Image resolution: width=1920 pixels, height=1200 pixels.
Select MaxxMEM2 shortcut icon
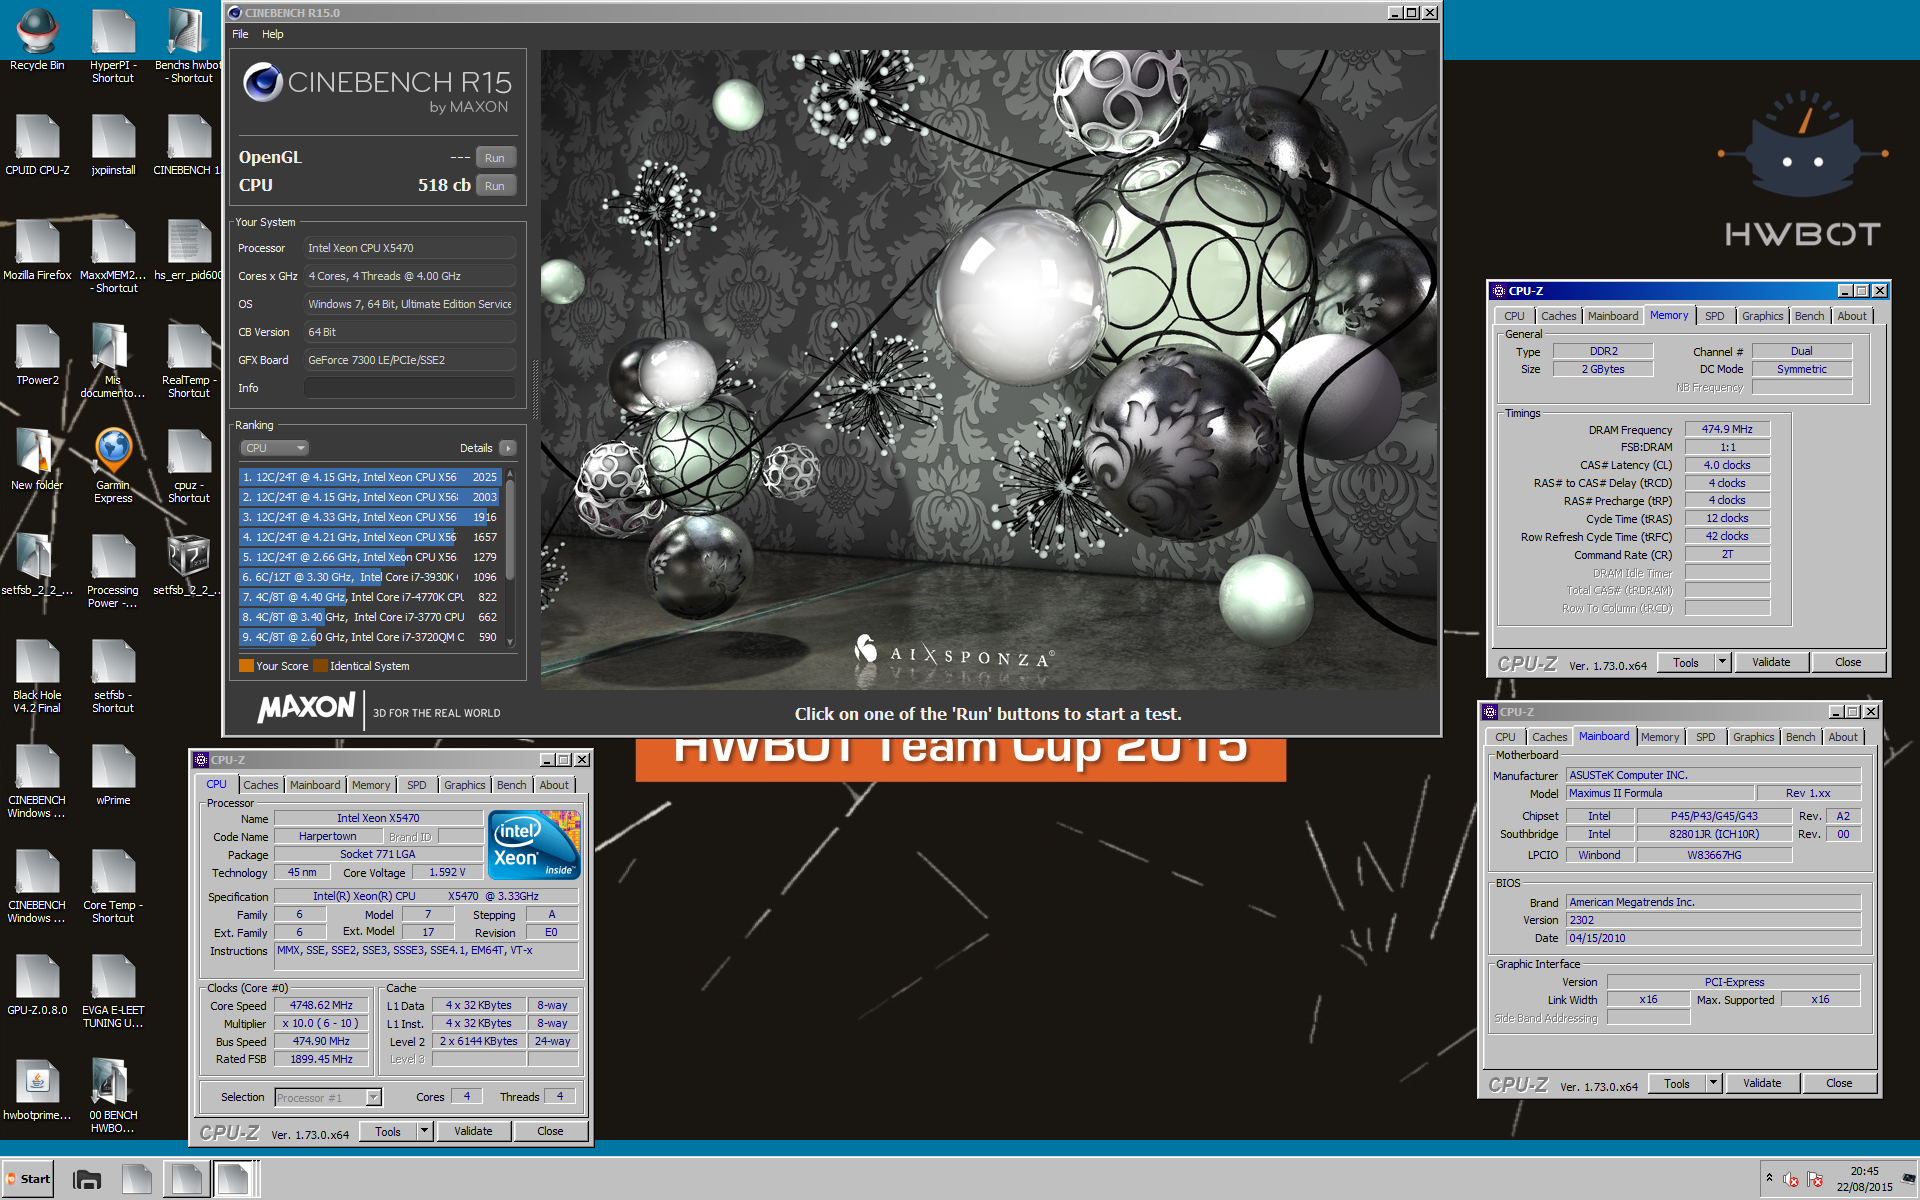[x=113, y=256]
